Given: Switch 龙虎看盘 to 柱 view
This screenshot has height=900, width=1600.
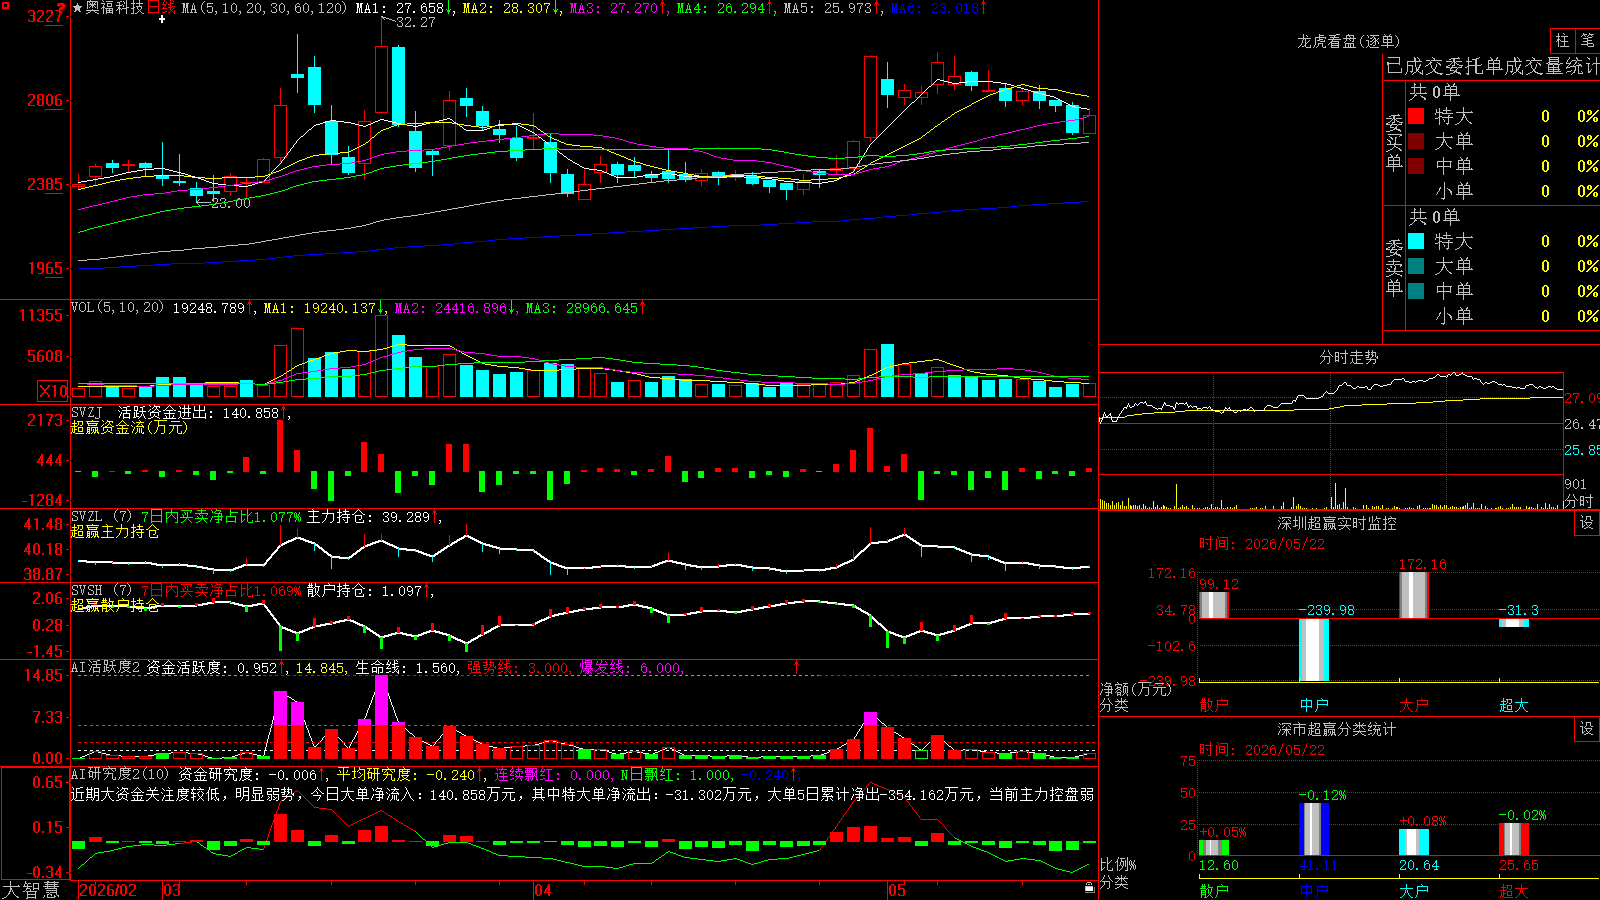Looking at the screenshot, I should coord(1561,40).
